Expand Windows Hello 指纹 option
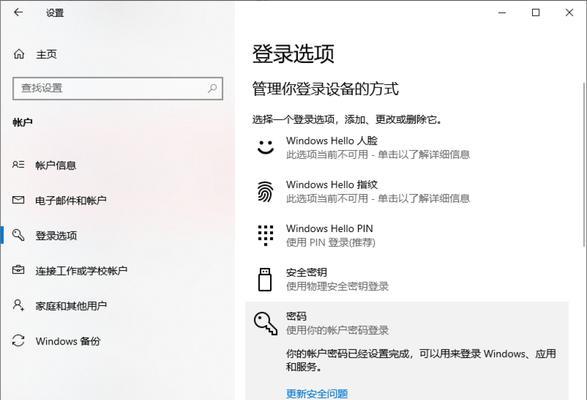Viewport: 587px width, 400px height. (407, 191)
